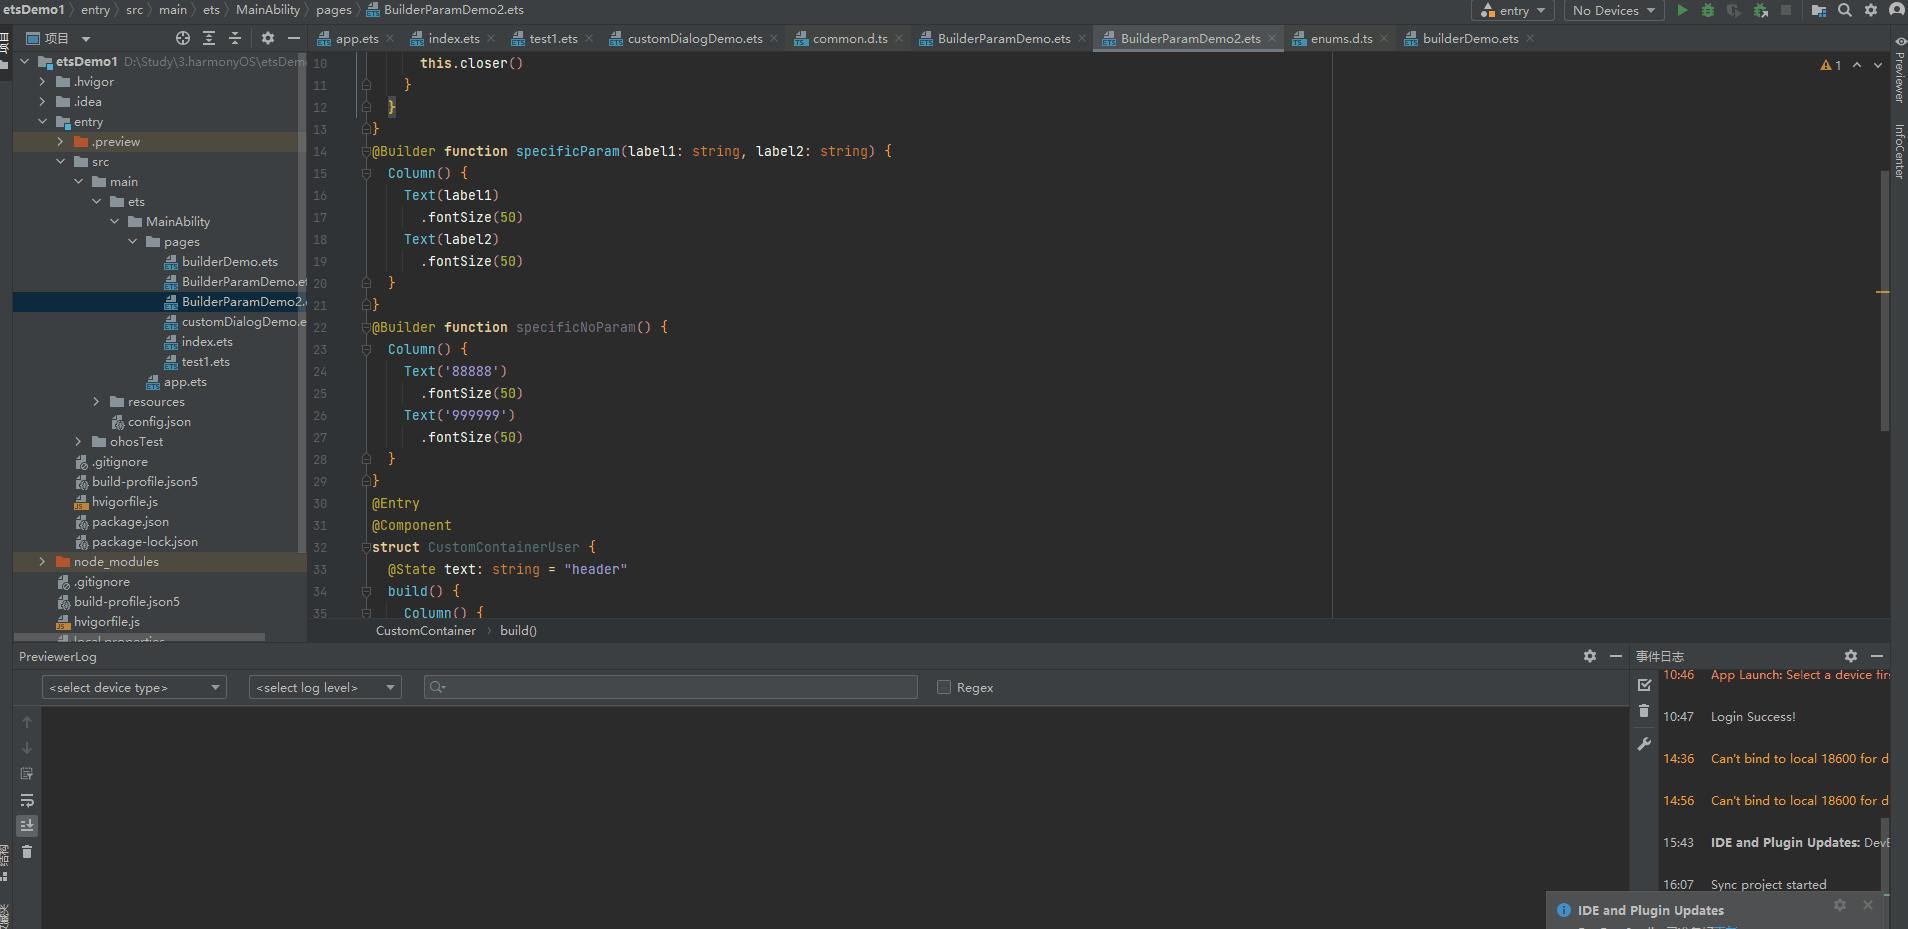Switch to the index.ets tab
Viewport: 1908px width, 929px height.
453,39
